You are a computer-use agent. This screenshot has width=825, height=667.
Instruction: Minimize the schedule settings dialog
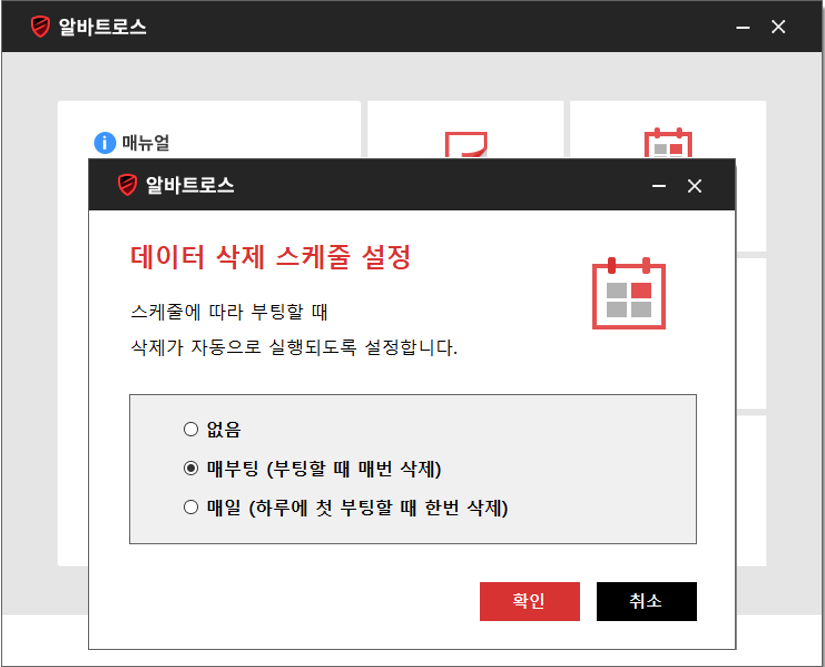tap(659, 186)
